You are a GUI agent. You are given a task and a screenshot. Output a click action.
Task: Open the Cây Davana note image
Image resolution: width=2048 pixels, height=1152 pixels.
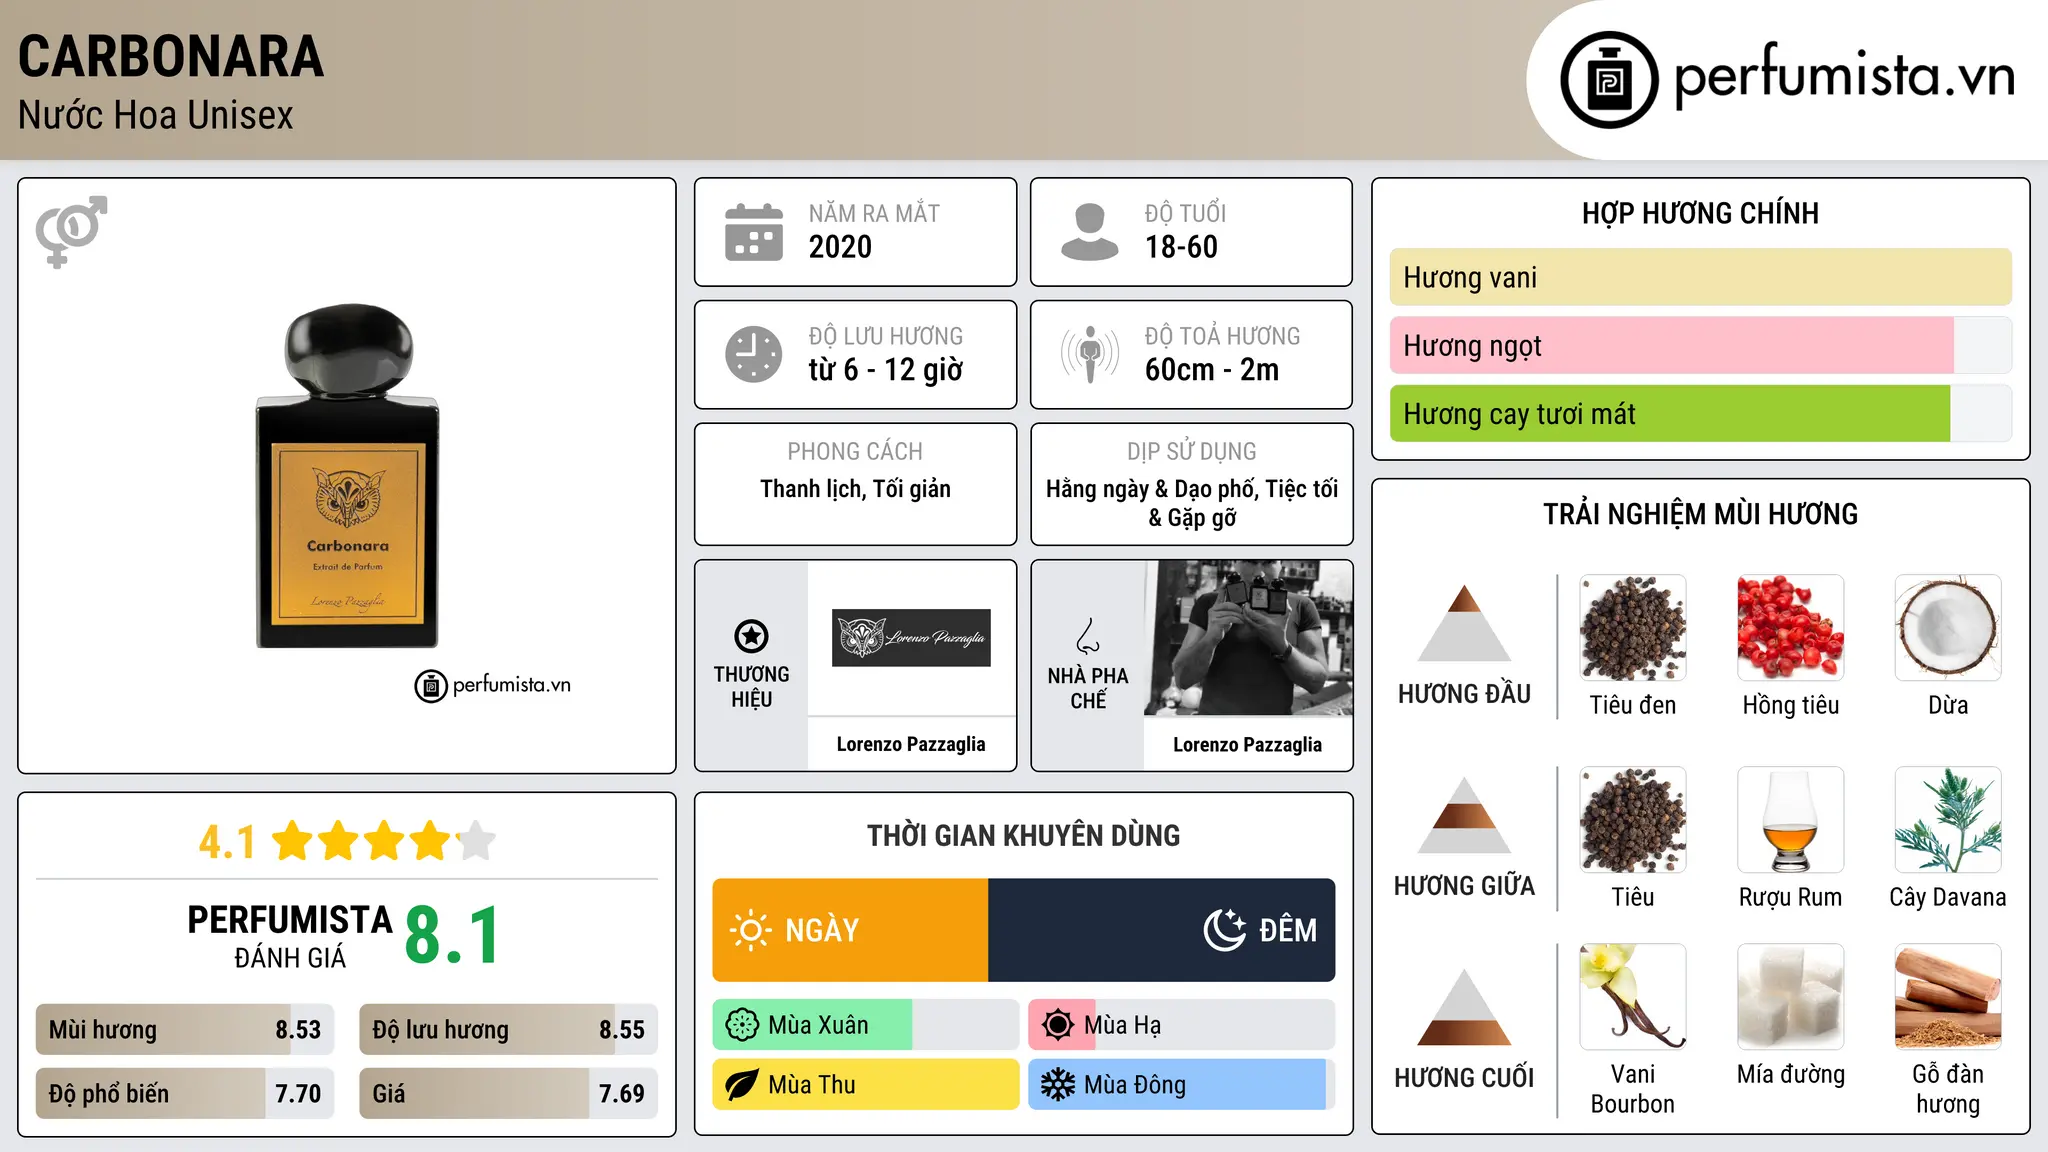pos(1948,820)
